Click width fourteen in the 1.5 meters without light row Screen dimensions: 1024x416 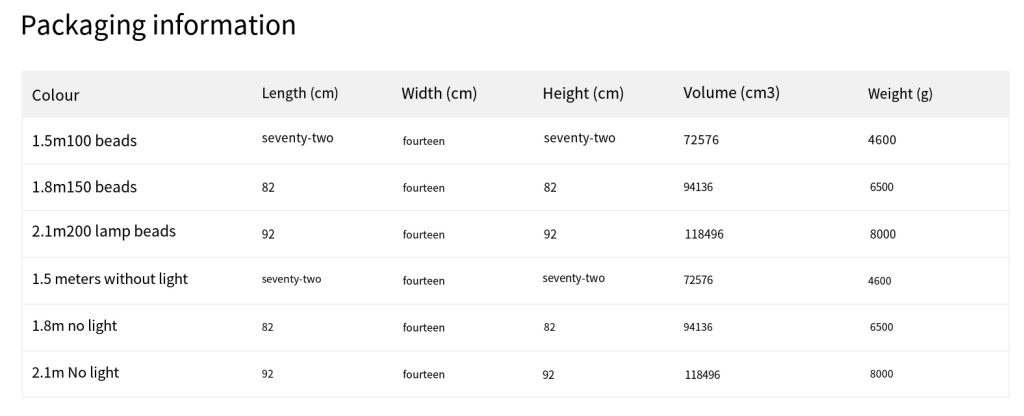[424, 281]
